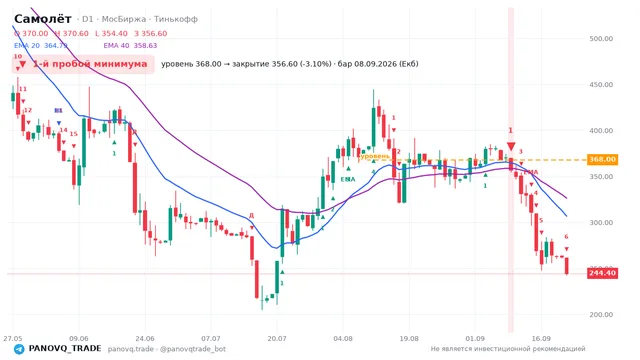Click the 09.06 date axis label

(x=79, y=338)
